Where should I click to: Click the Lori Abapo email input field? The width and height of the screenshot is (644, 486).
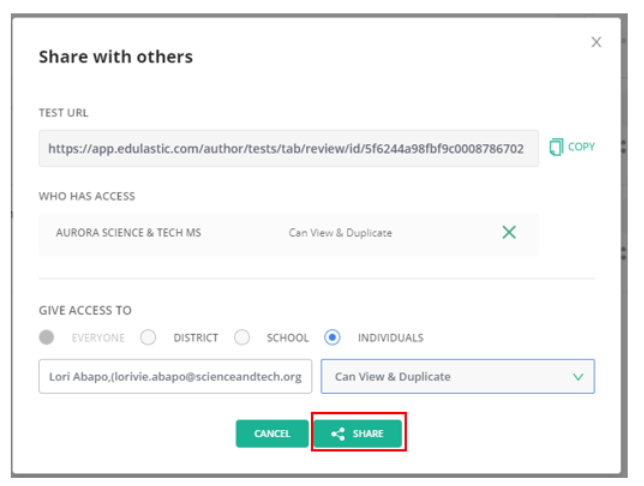[175, 376]
